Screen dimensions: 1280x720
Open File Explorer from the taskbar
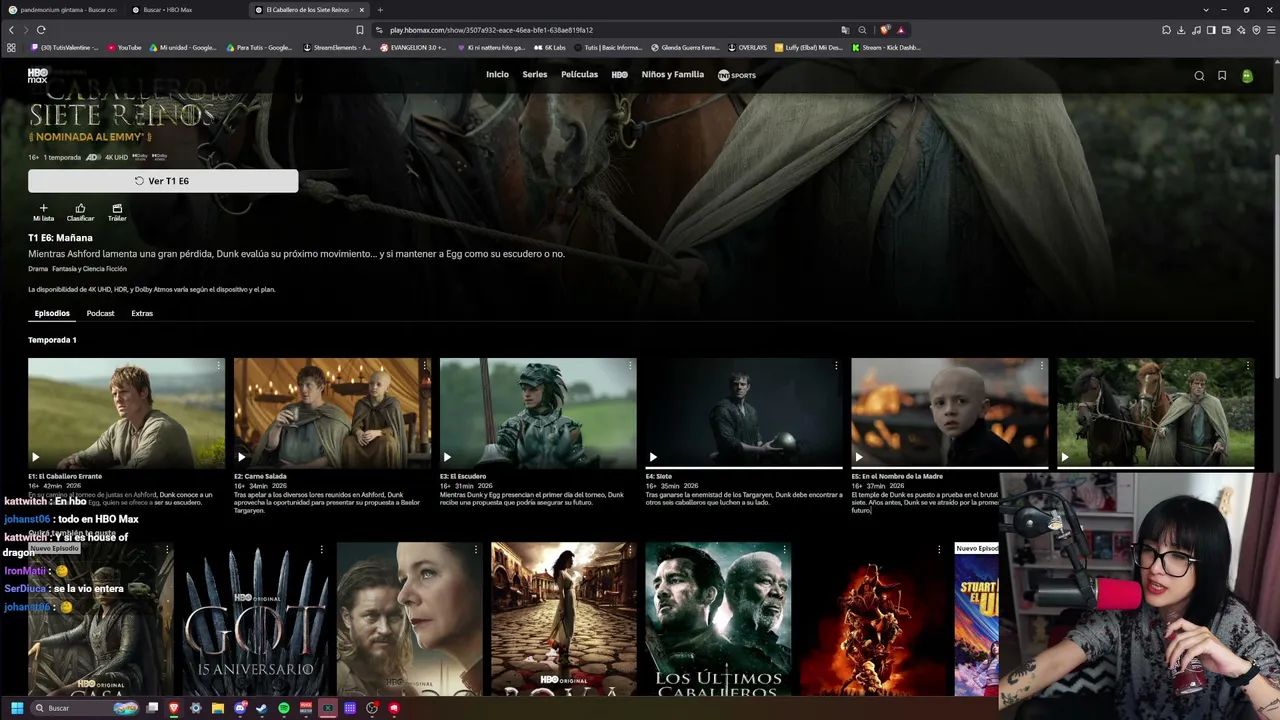[217, 708]
